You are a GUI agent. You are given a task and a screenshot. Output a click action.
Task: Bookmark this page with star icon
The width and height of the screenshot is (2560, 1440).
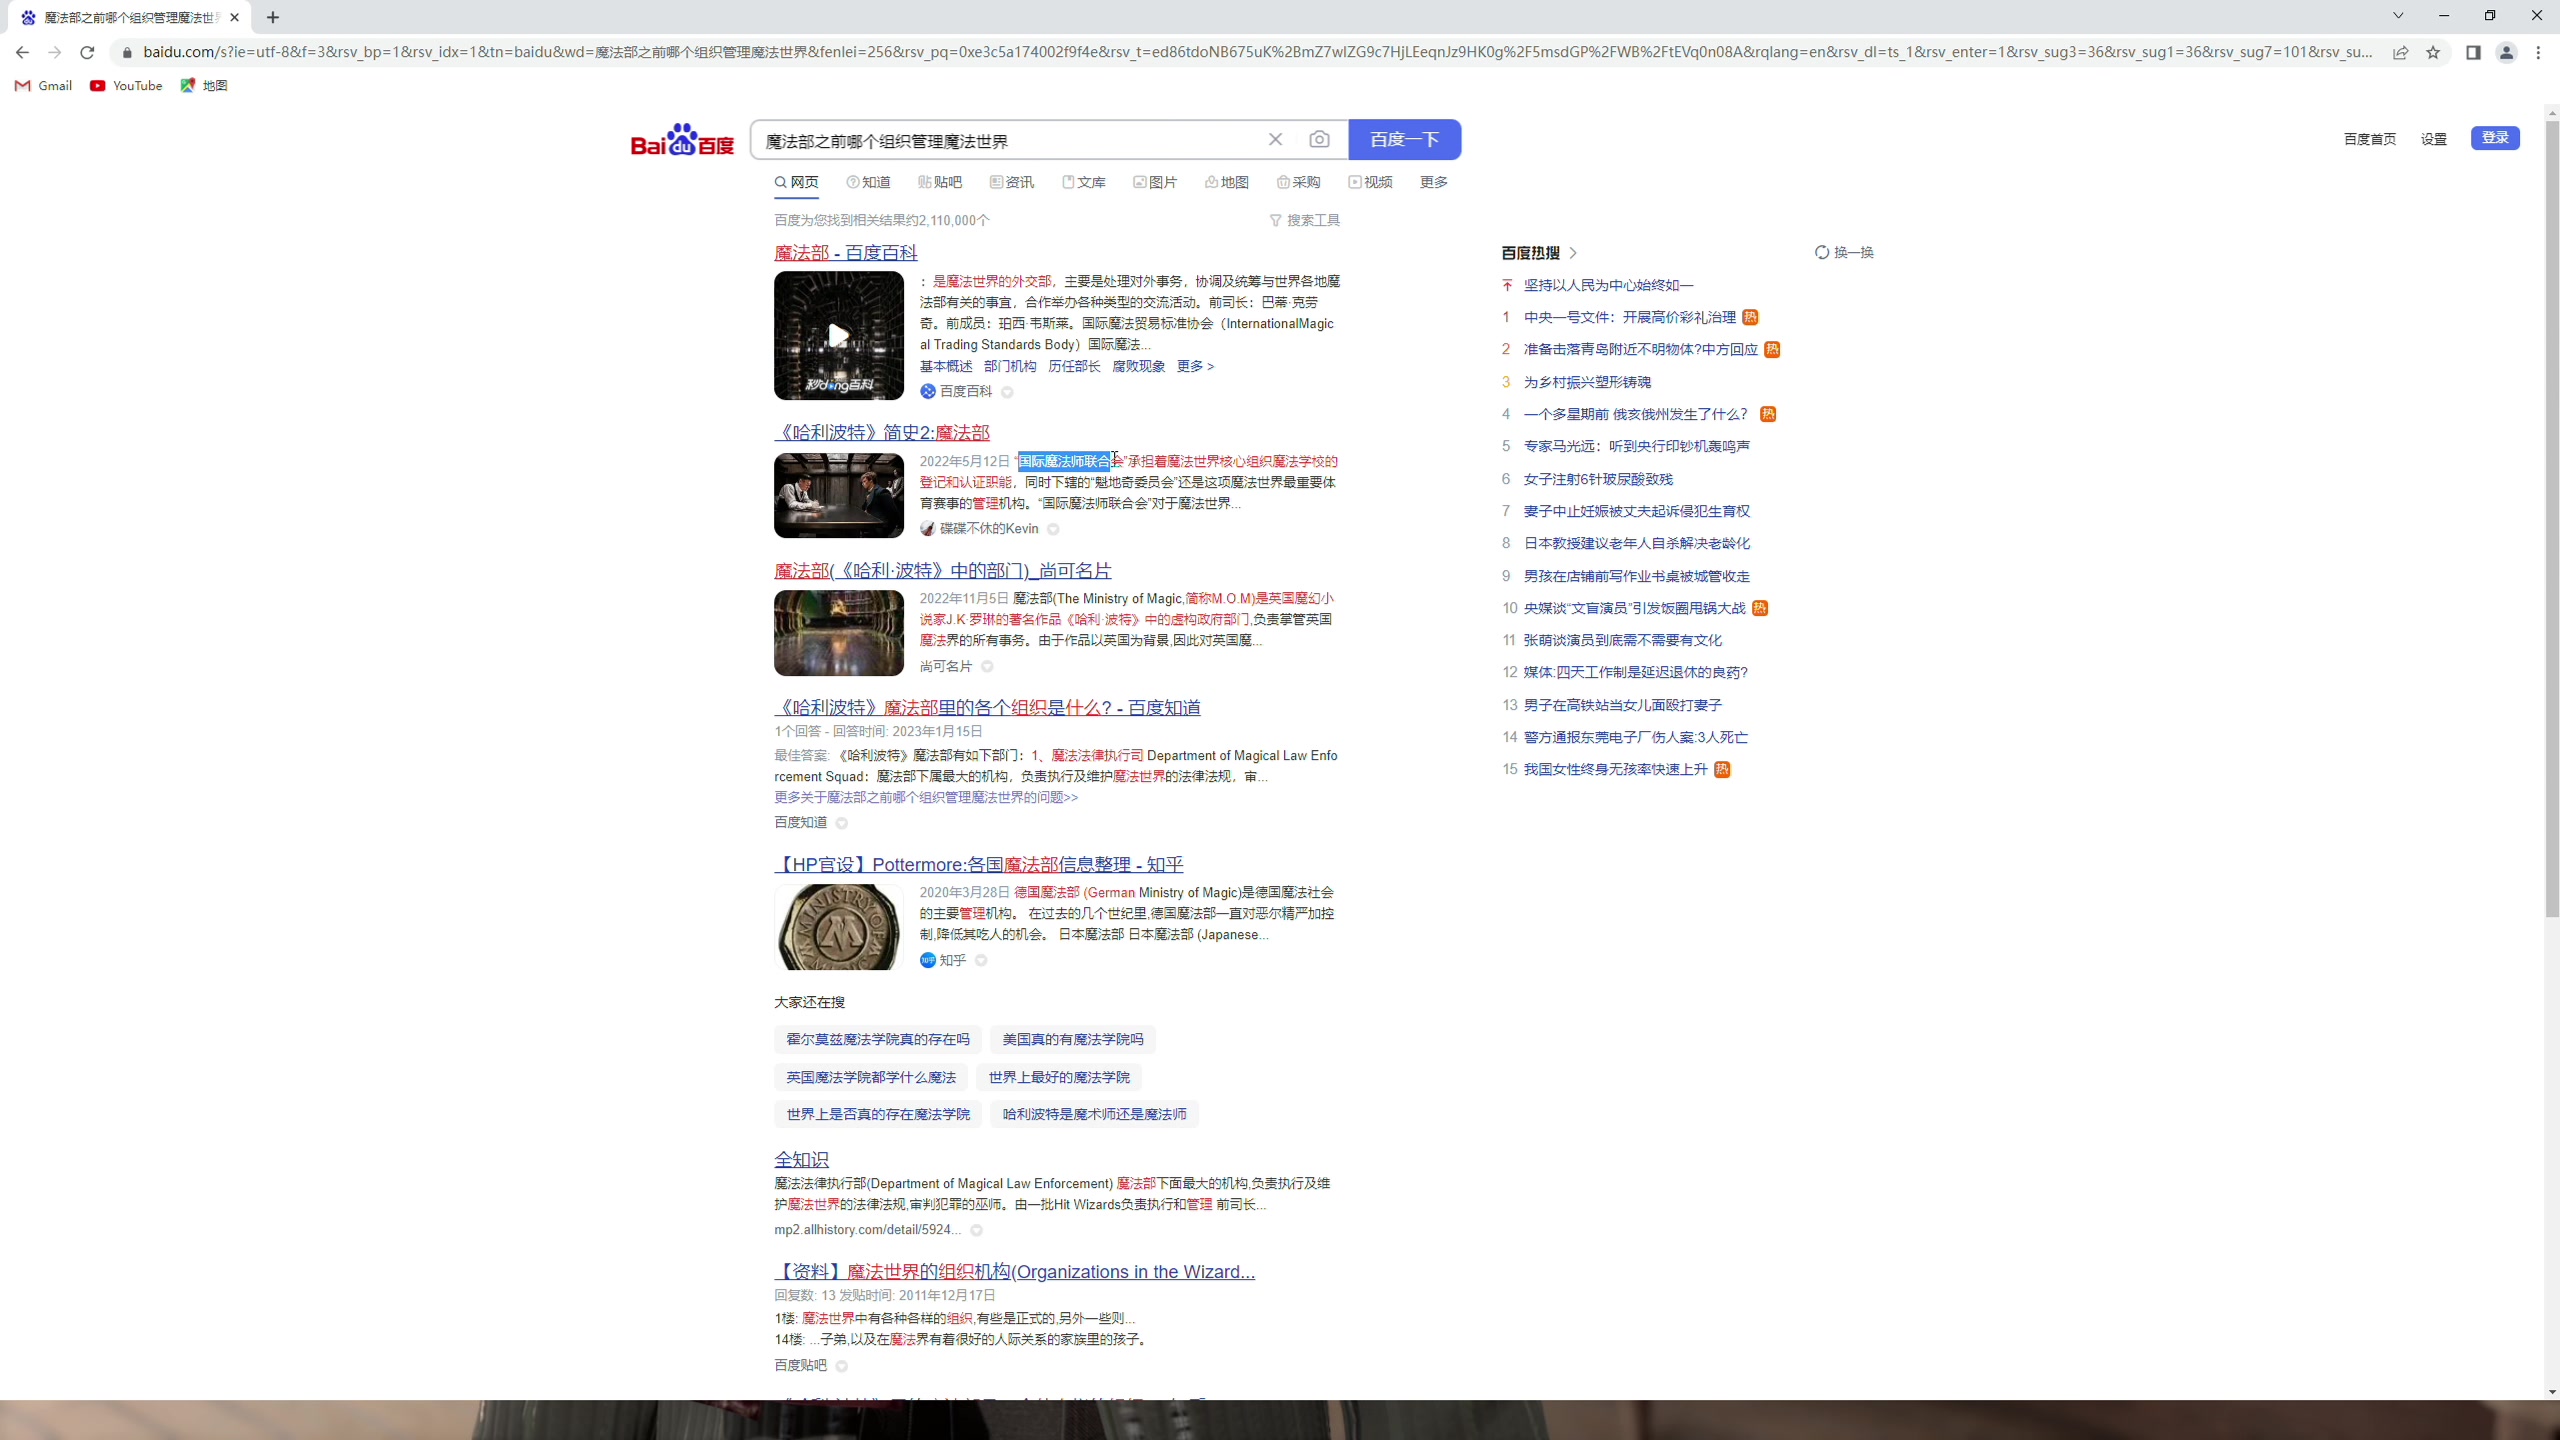pyautogui.click(x=2433, y=52)
